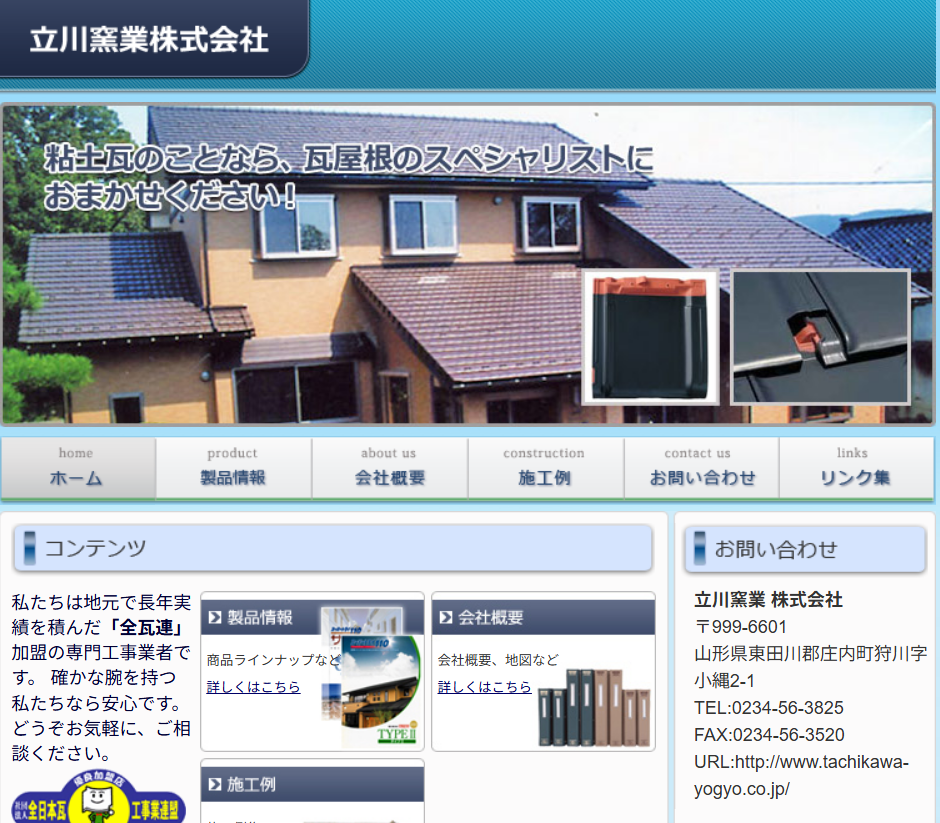Go to 製品情報 in the navigation bar
This screenshot has height=823, width=940.
233,467
